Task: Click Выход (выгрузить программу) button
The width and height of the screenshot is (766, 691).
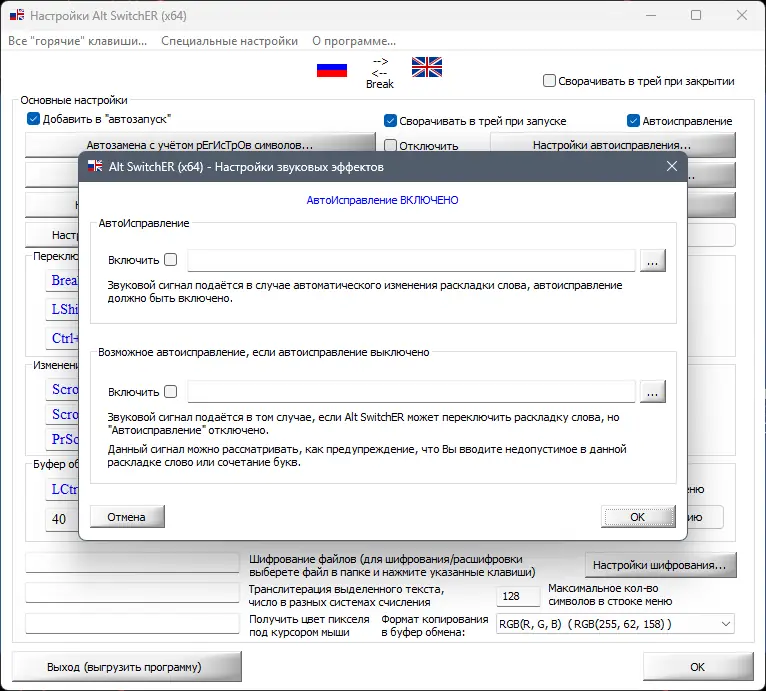Action: pyautogui.click(x=126, y=667)
